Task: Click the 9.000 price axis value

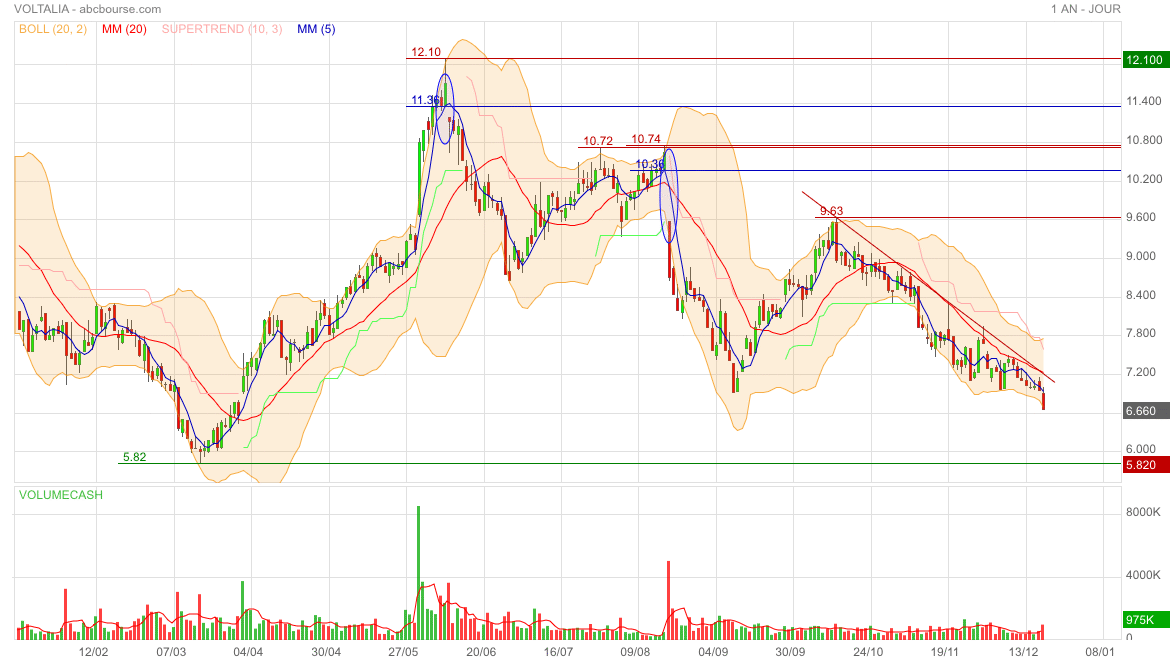Action: click(1141, 256)
